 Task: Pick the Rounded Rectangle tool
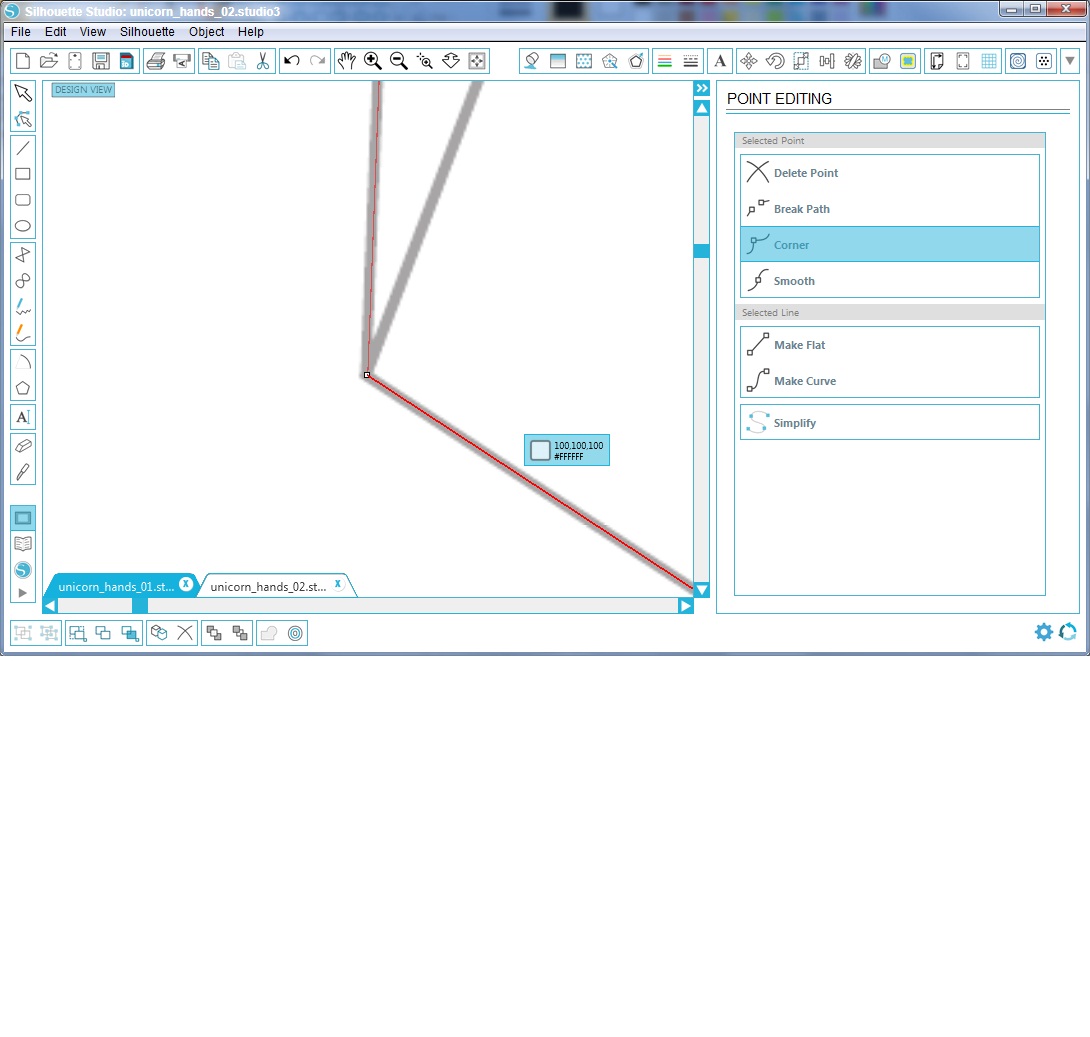(x=23, y=200)
